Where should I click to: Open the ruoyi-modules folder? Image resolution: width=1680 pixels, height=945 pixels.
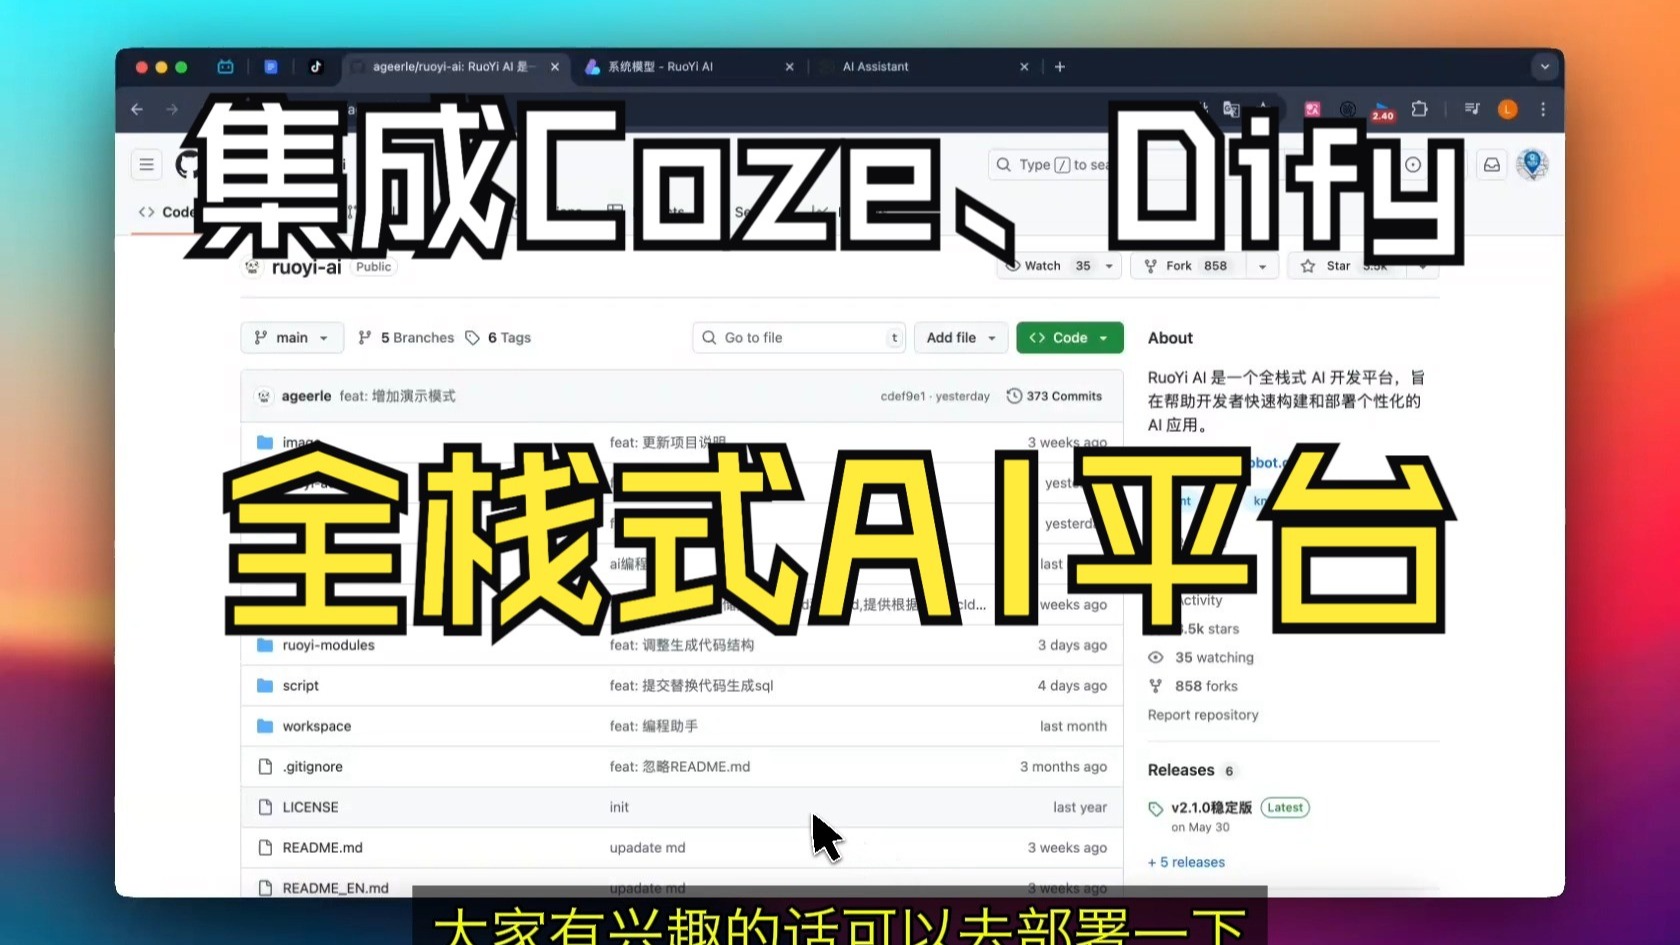329,645
